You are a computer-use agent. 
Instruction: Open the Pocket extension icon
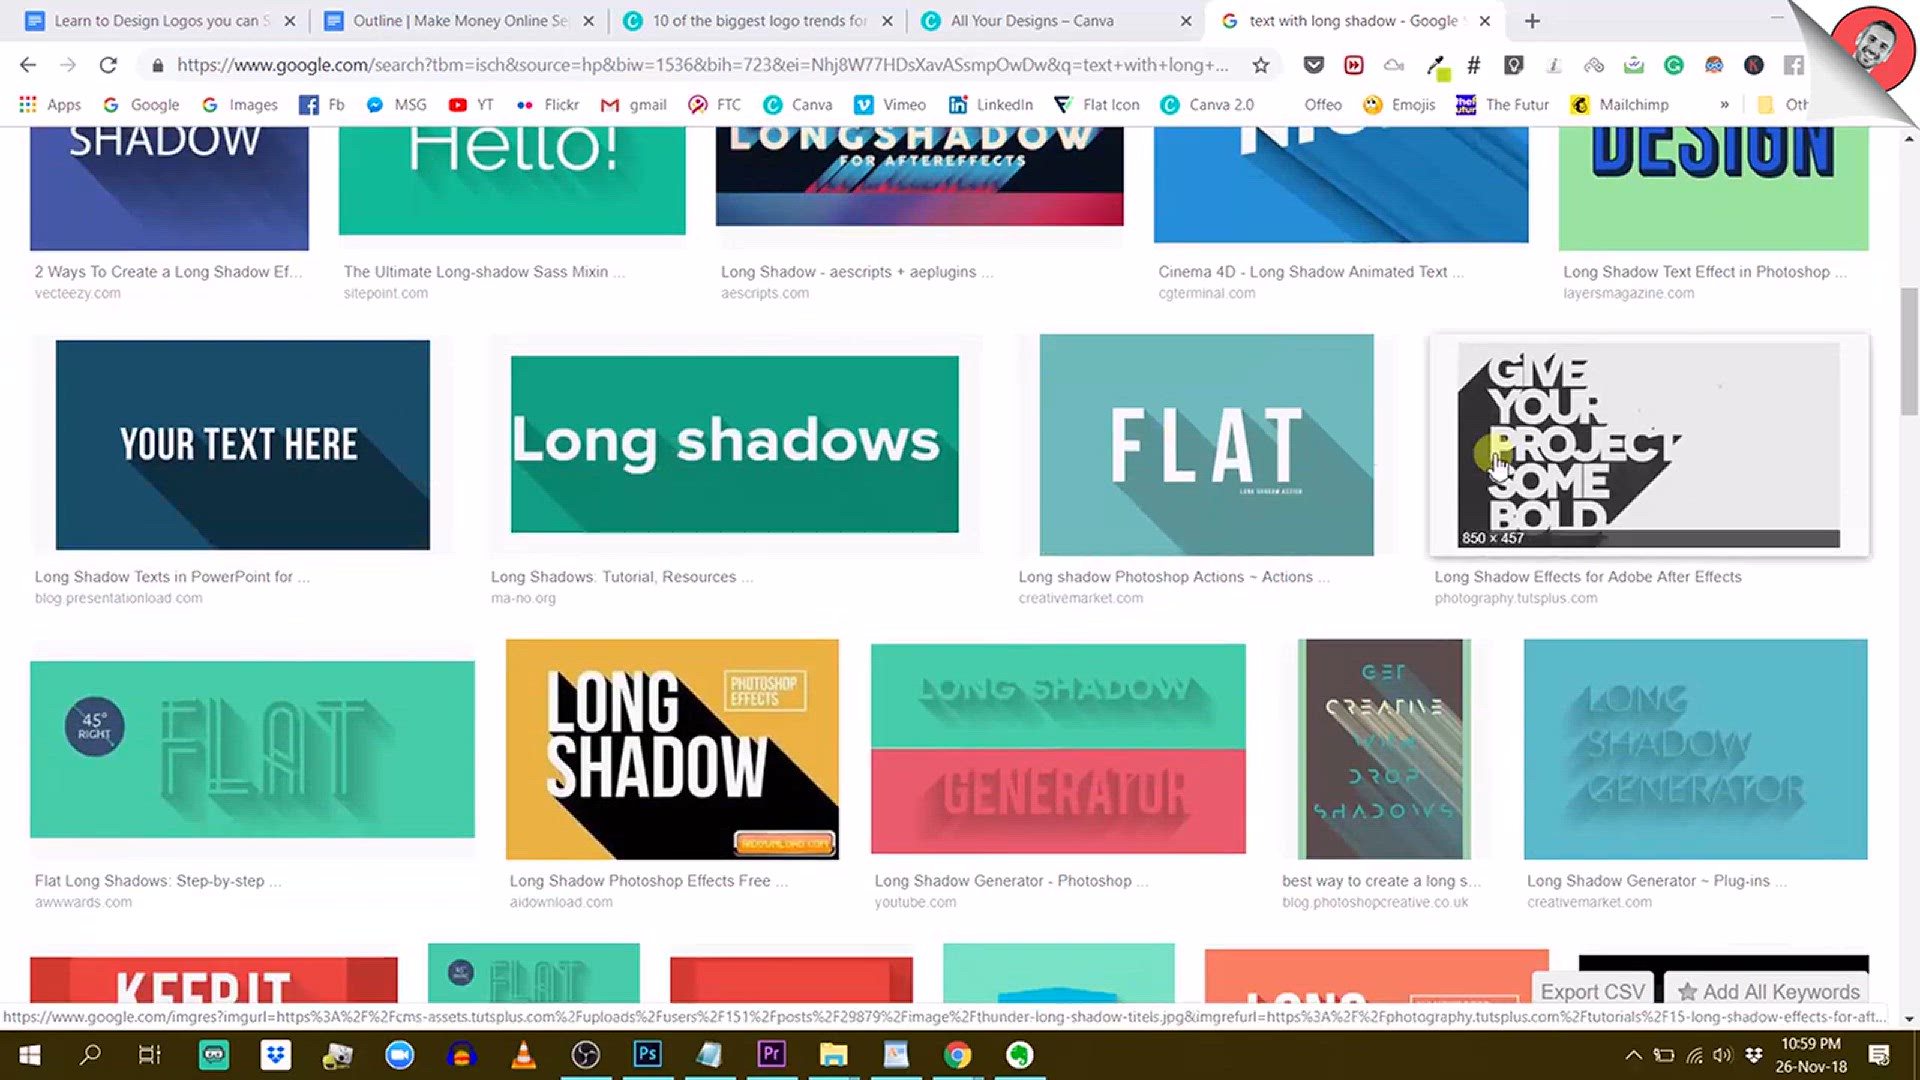[x=1314, y=65]
